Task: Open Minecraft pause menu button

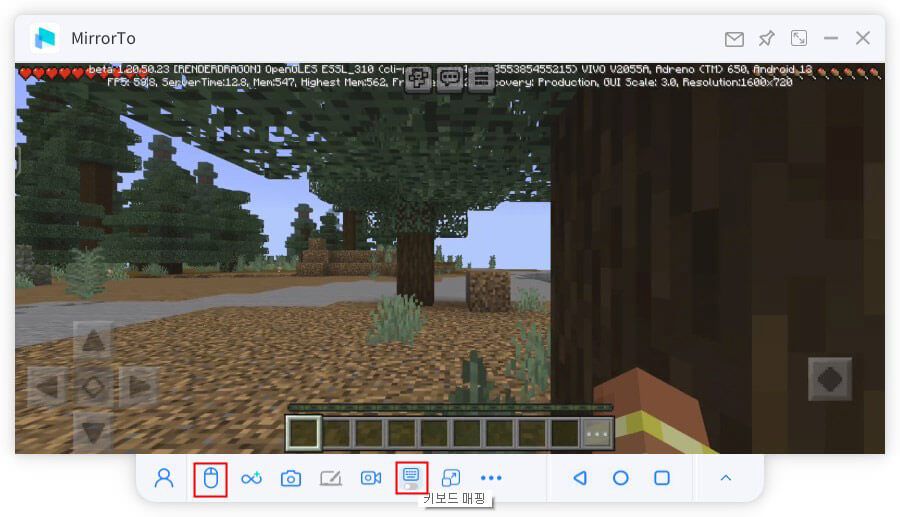Action: pyautogui.click(x=482, y=79)
